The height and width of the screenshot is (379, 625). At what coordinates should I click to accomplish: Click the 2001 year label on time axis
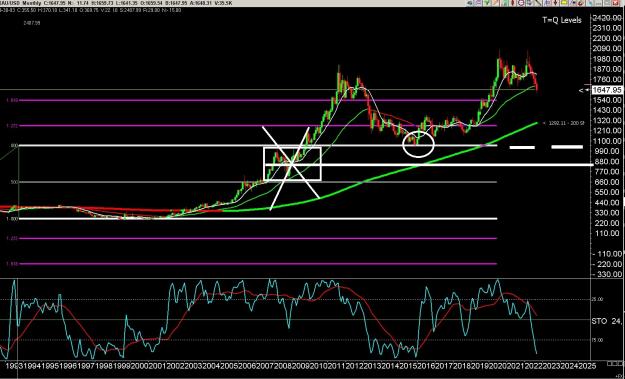156,365
